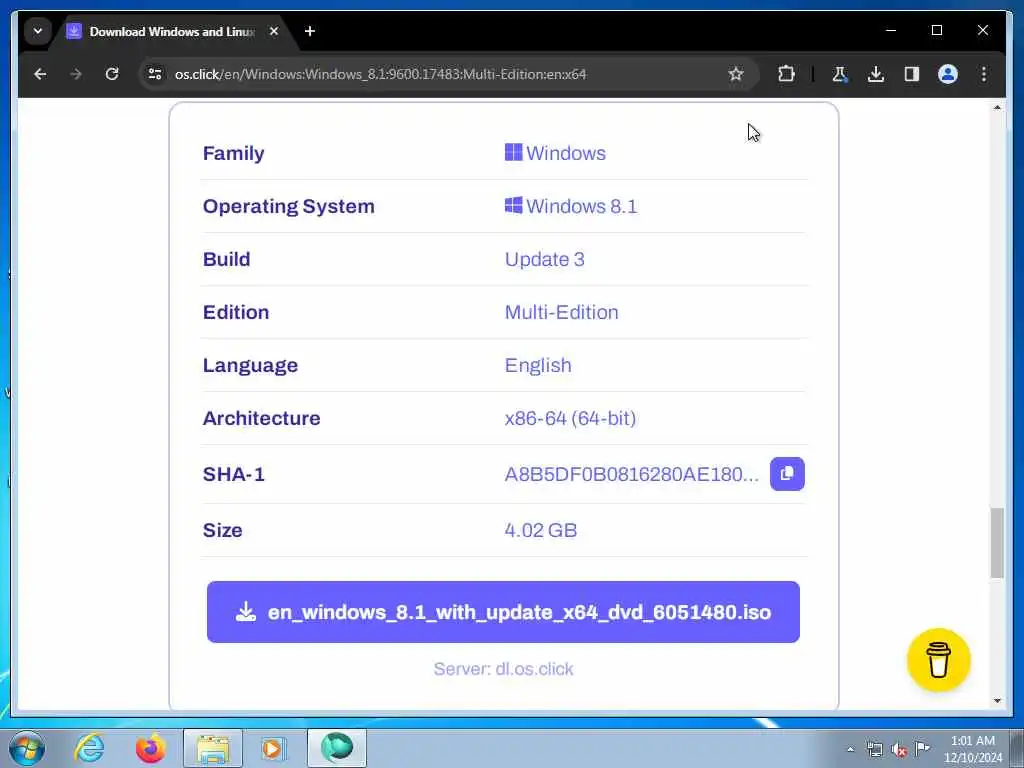Expand the tab search dropdown

tap(38, 31)
